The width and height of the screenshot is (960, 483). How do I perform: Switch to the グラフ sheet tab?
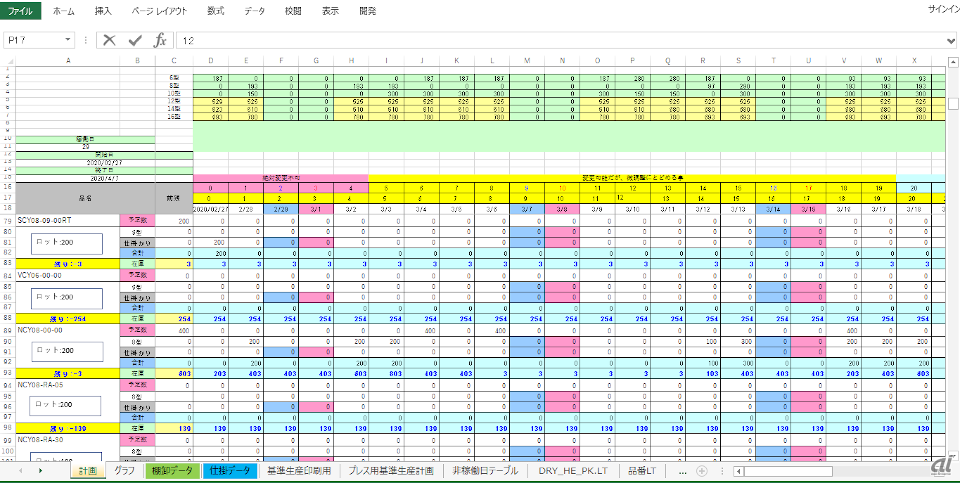[124, 470]
